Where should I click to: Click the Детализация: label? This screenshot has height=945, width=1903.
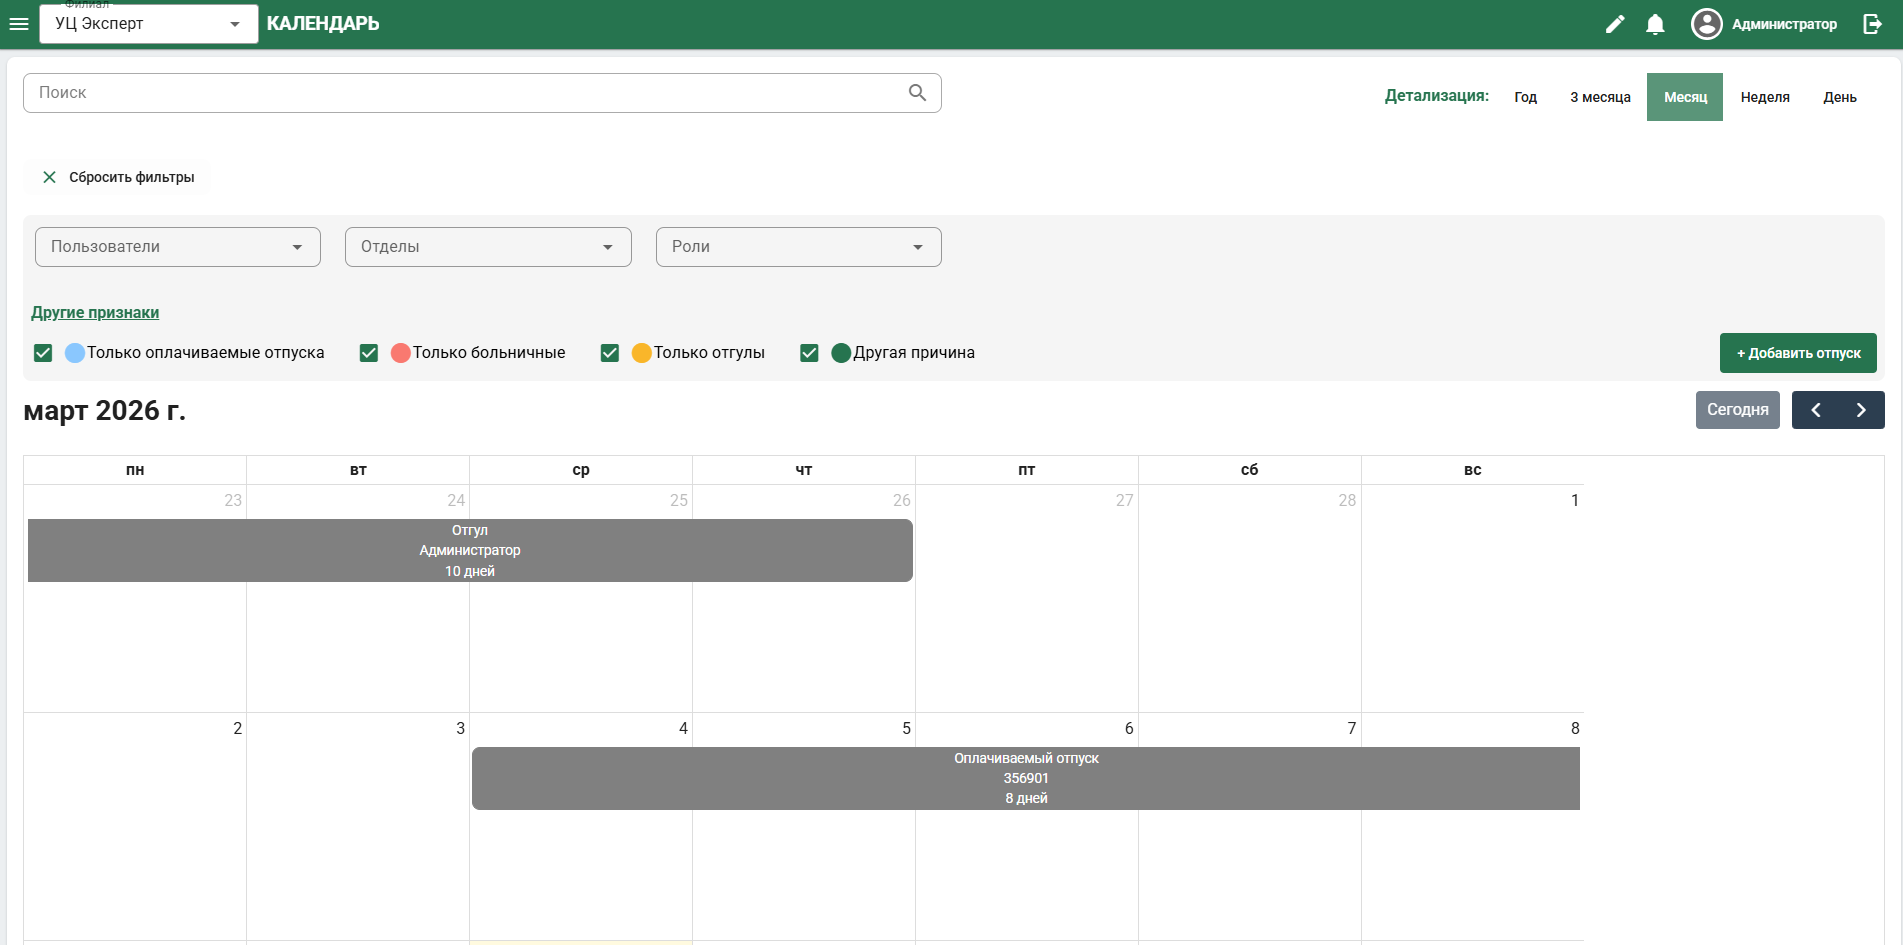(1436, 96)
